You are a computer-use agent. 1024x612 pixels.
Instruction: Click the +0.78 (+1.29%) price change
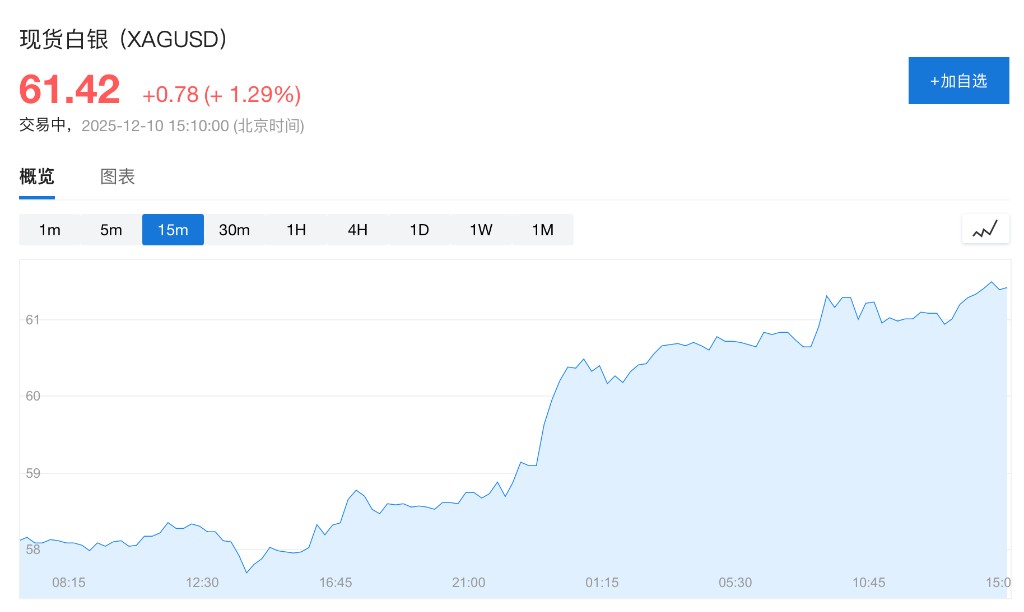221,95
